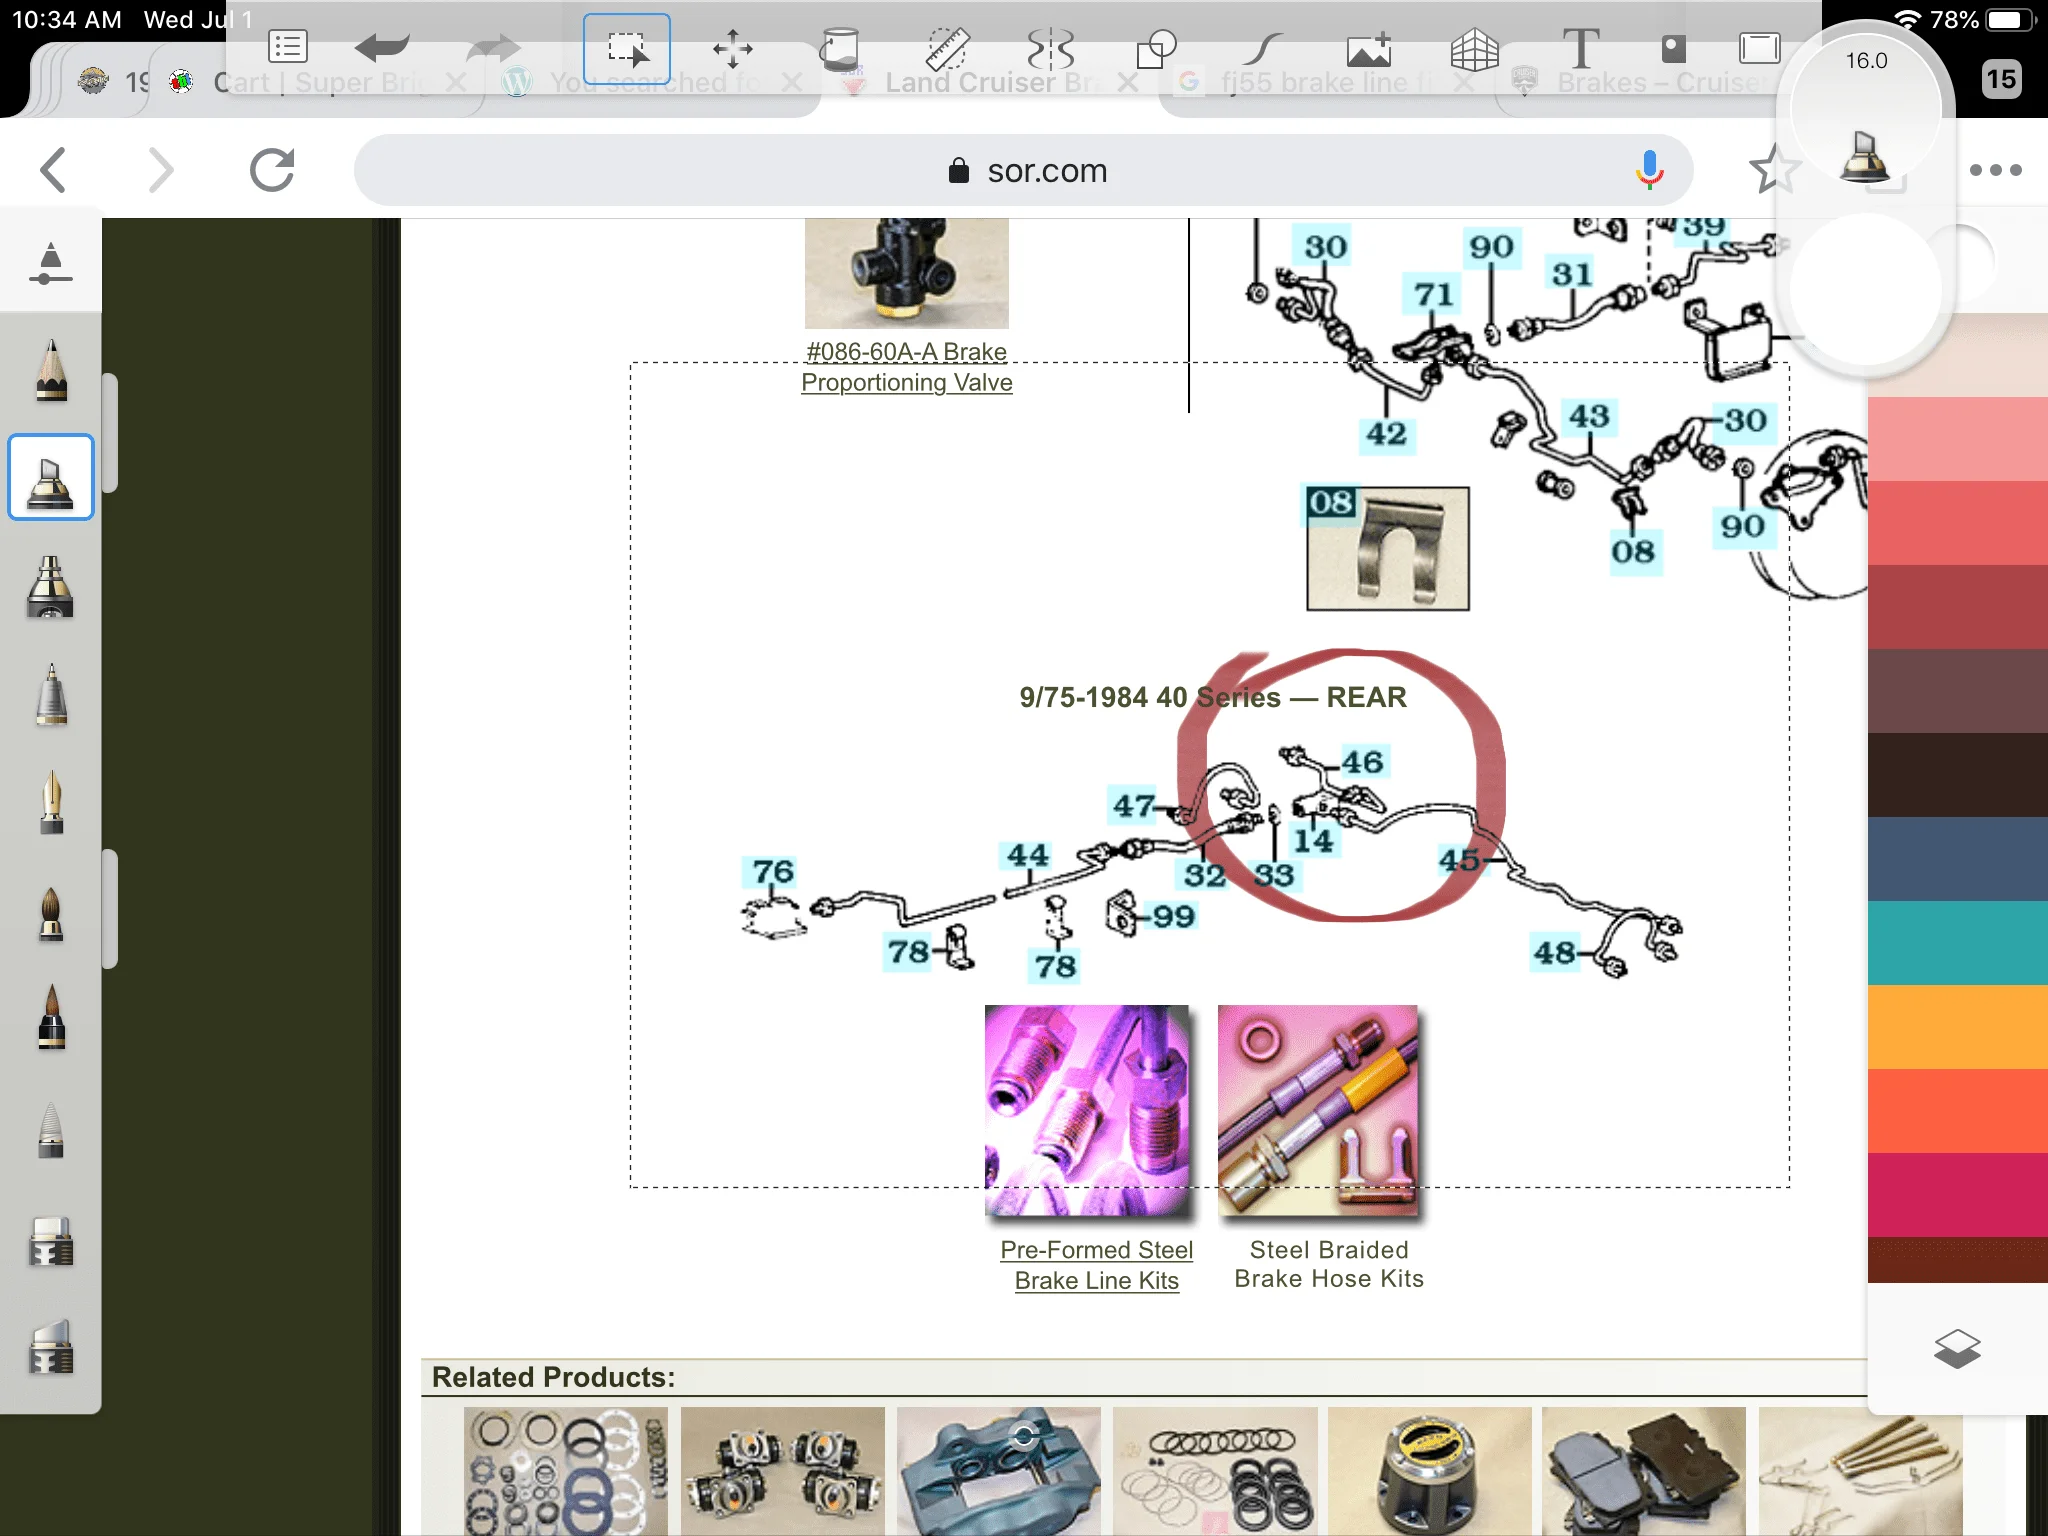
Task: Enable the Ruler guide tool
Action: [x=946, y=48]
